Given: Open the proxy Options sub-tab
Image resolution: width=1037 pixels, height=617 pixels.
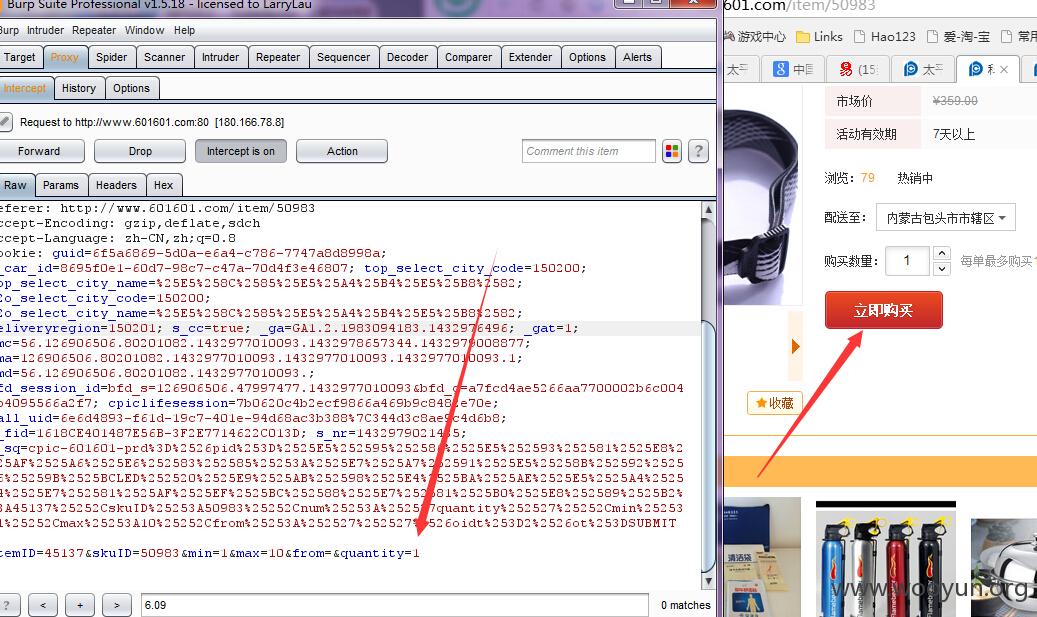Looking at the screenshot, I should 131,89.
